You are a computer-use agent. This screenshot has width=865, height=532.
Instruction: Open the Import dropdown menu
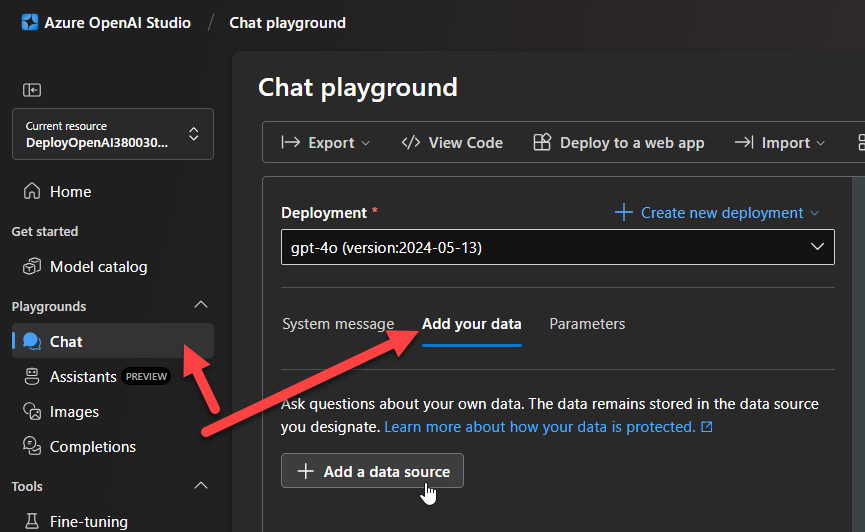780,142
